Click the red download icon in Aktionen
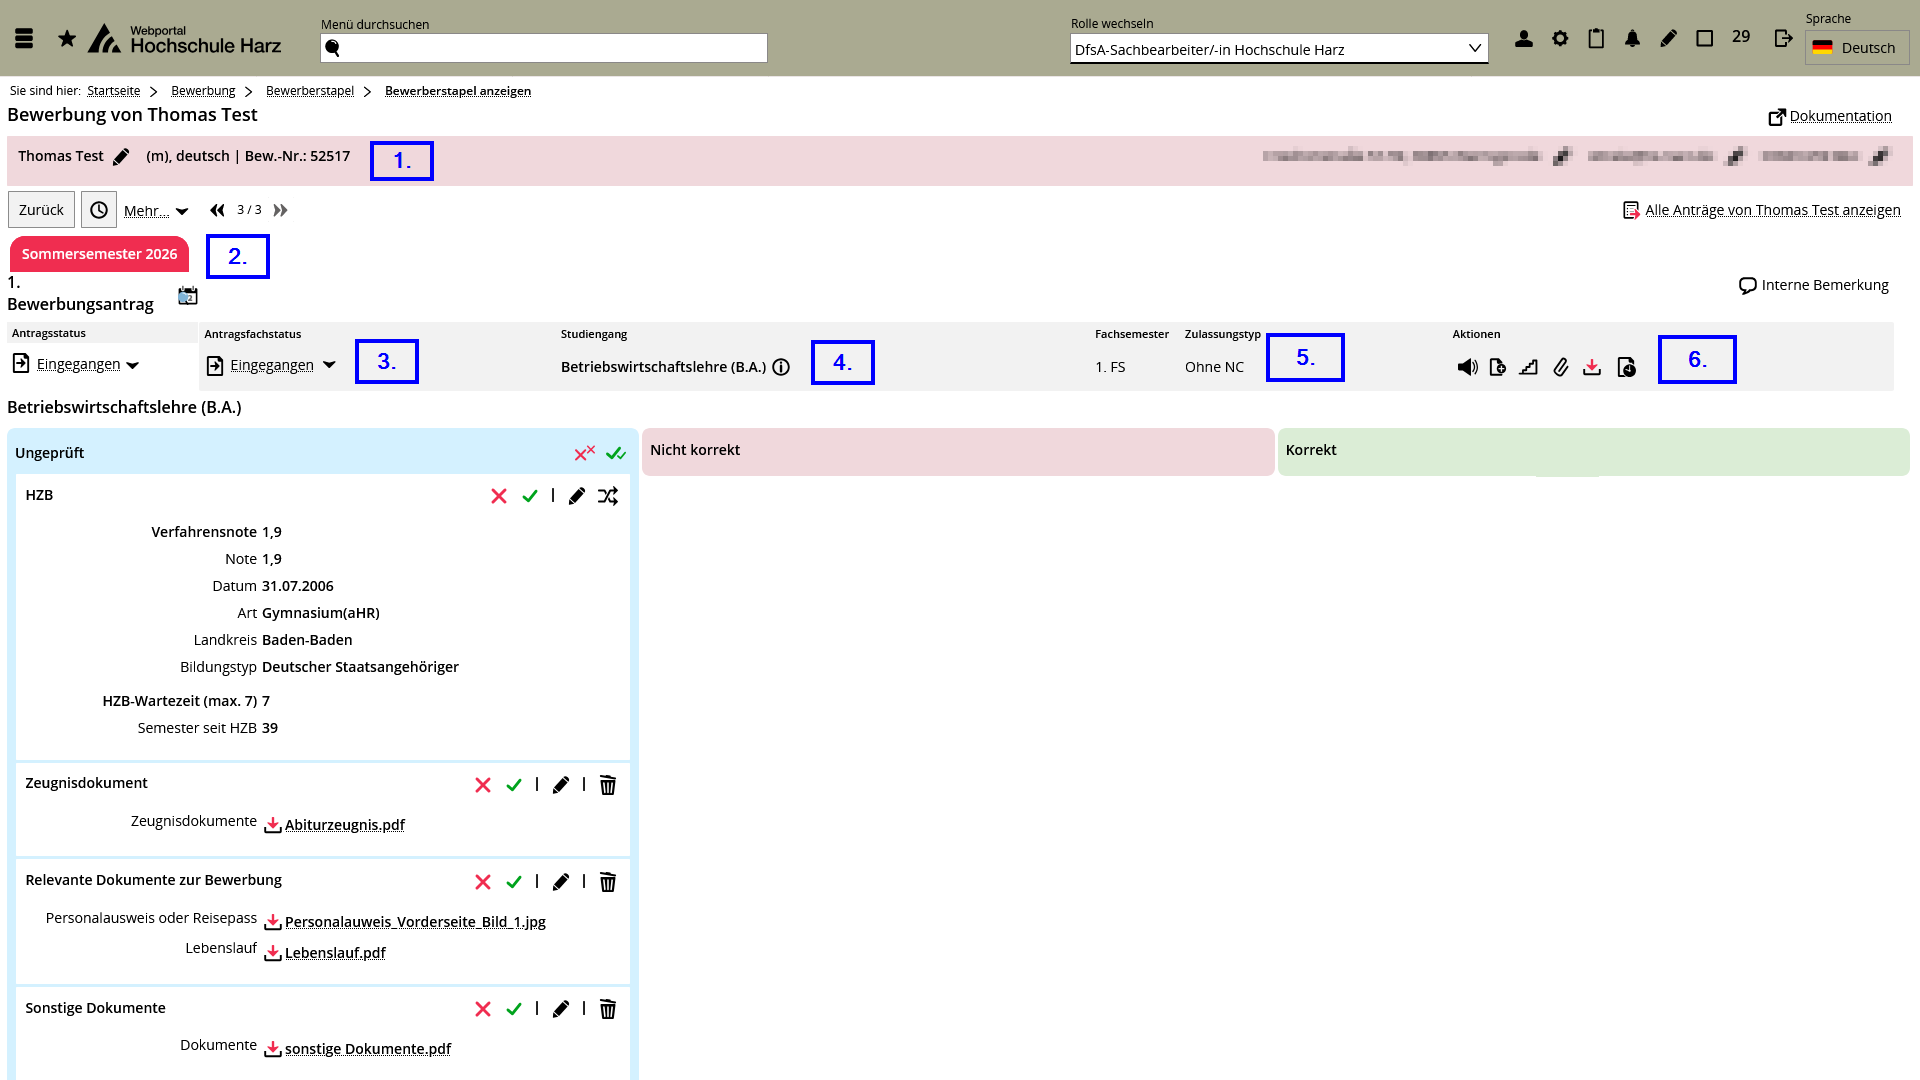Image resolution: width=1920 pixels, height=1080 pixels. (1592, 367)
